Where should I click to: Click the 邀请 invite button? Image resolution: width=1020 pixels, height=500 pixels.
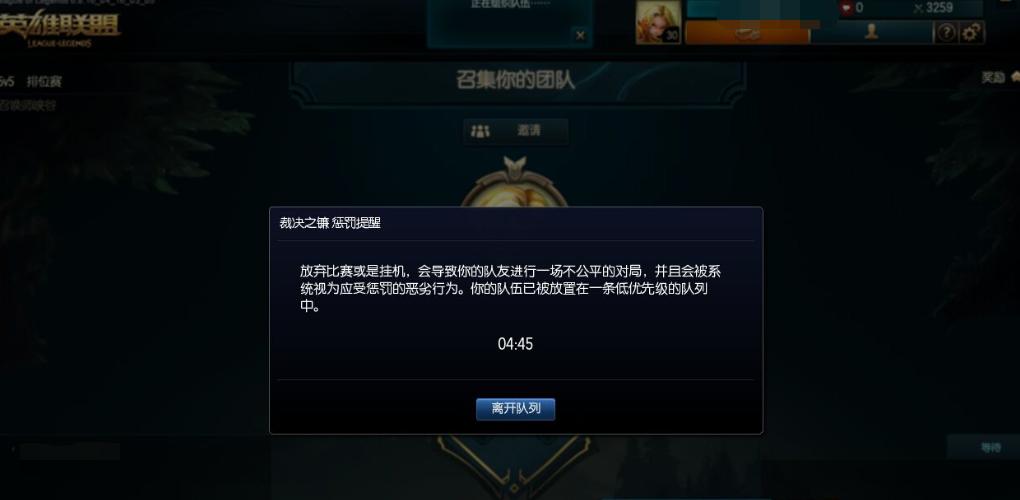[x=515, y=131]
